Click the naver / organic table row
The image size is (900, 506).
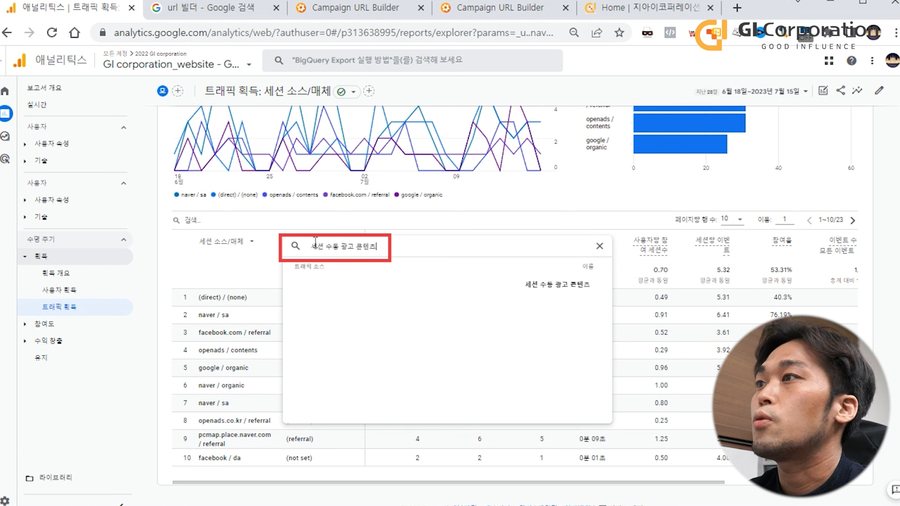(221, 386)
